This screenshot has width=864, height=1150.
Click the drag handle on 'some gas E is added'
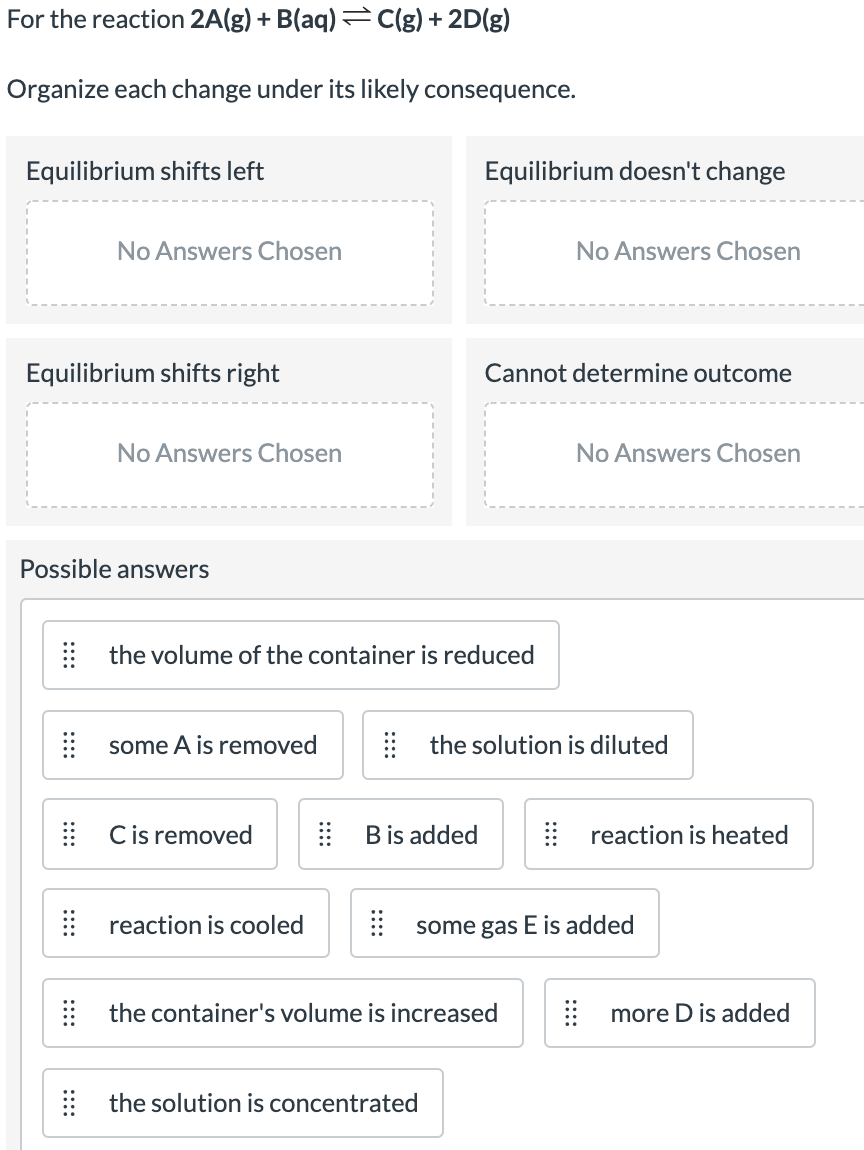pos(377,923)
